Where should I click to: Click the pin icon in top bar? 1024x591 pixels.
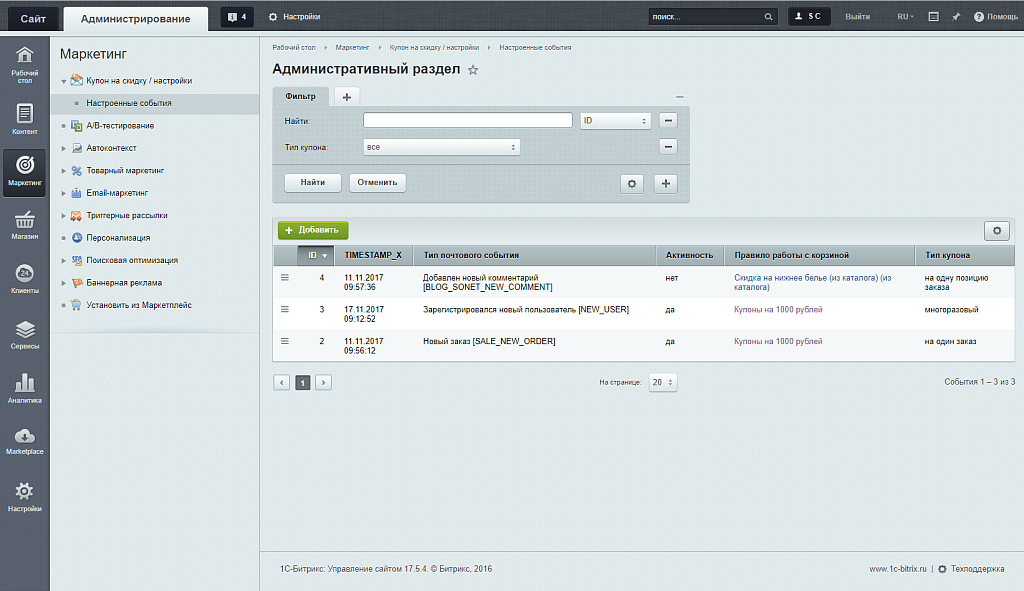(x=956, y=17)
